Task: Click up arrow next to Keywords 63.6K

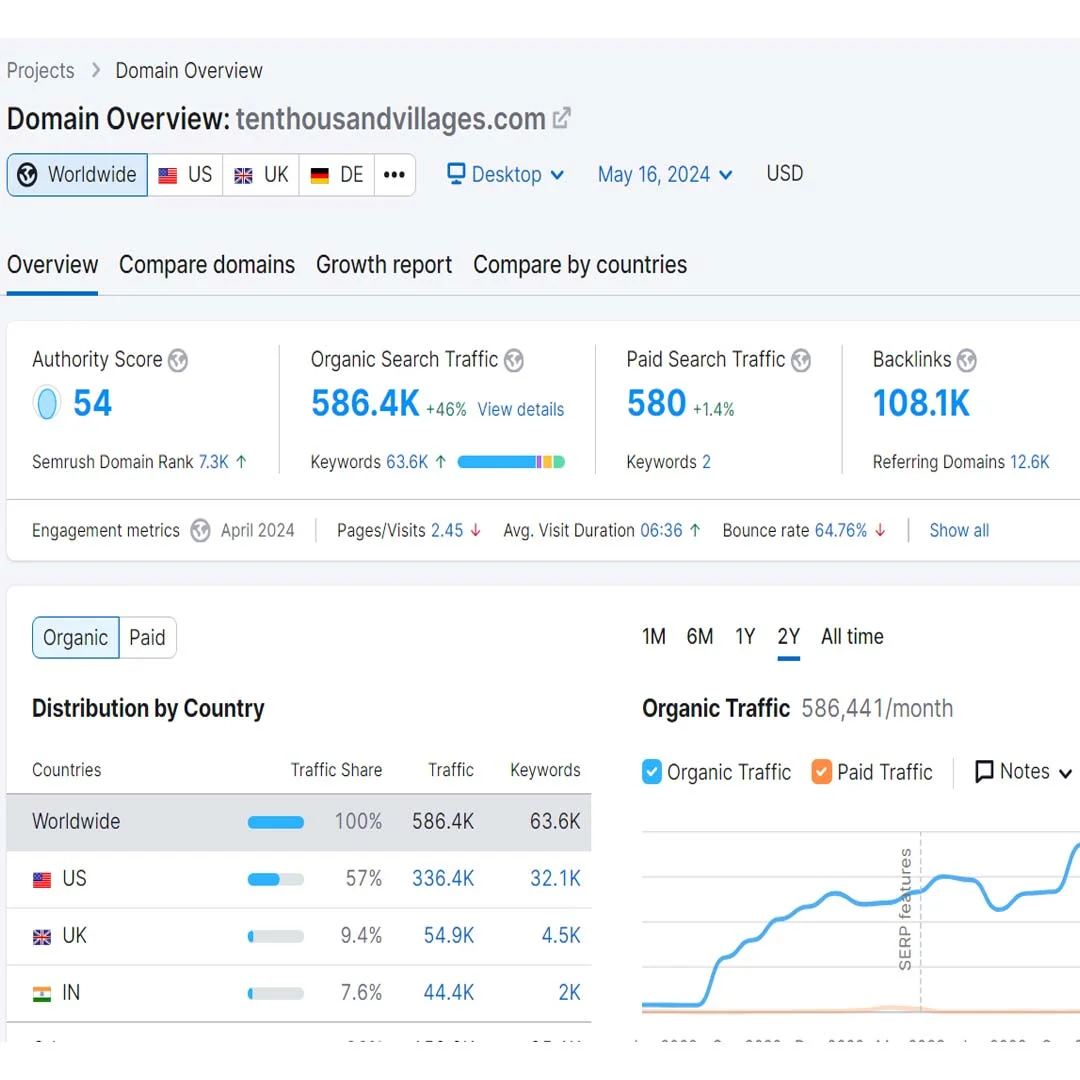Action: pos(441,461)
